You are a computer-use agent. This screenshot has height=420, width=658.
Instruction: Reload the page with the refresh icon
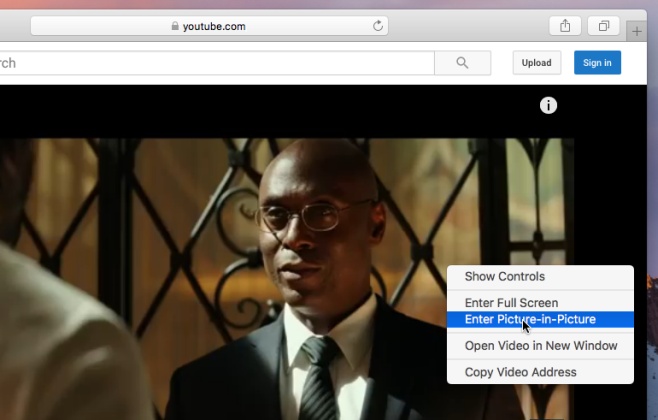pos(378,26)
